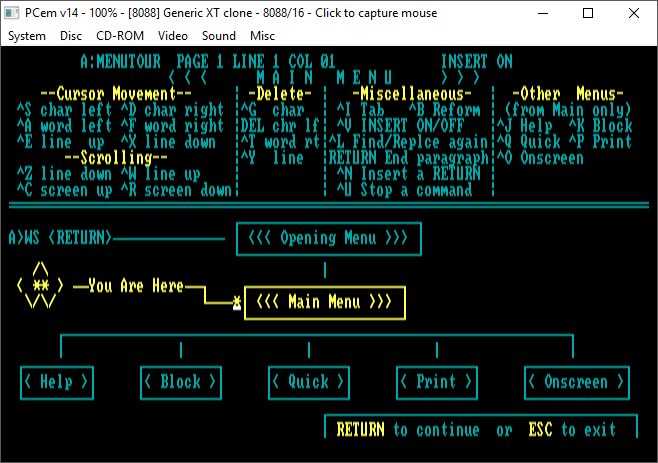Click '^K Block' menu shortcut
This screenshot has height=463, width=658.
tap(601, 126)
